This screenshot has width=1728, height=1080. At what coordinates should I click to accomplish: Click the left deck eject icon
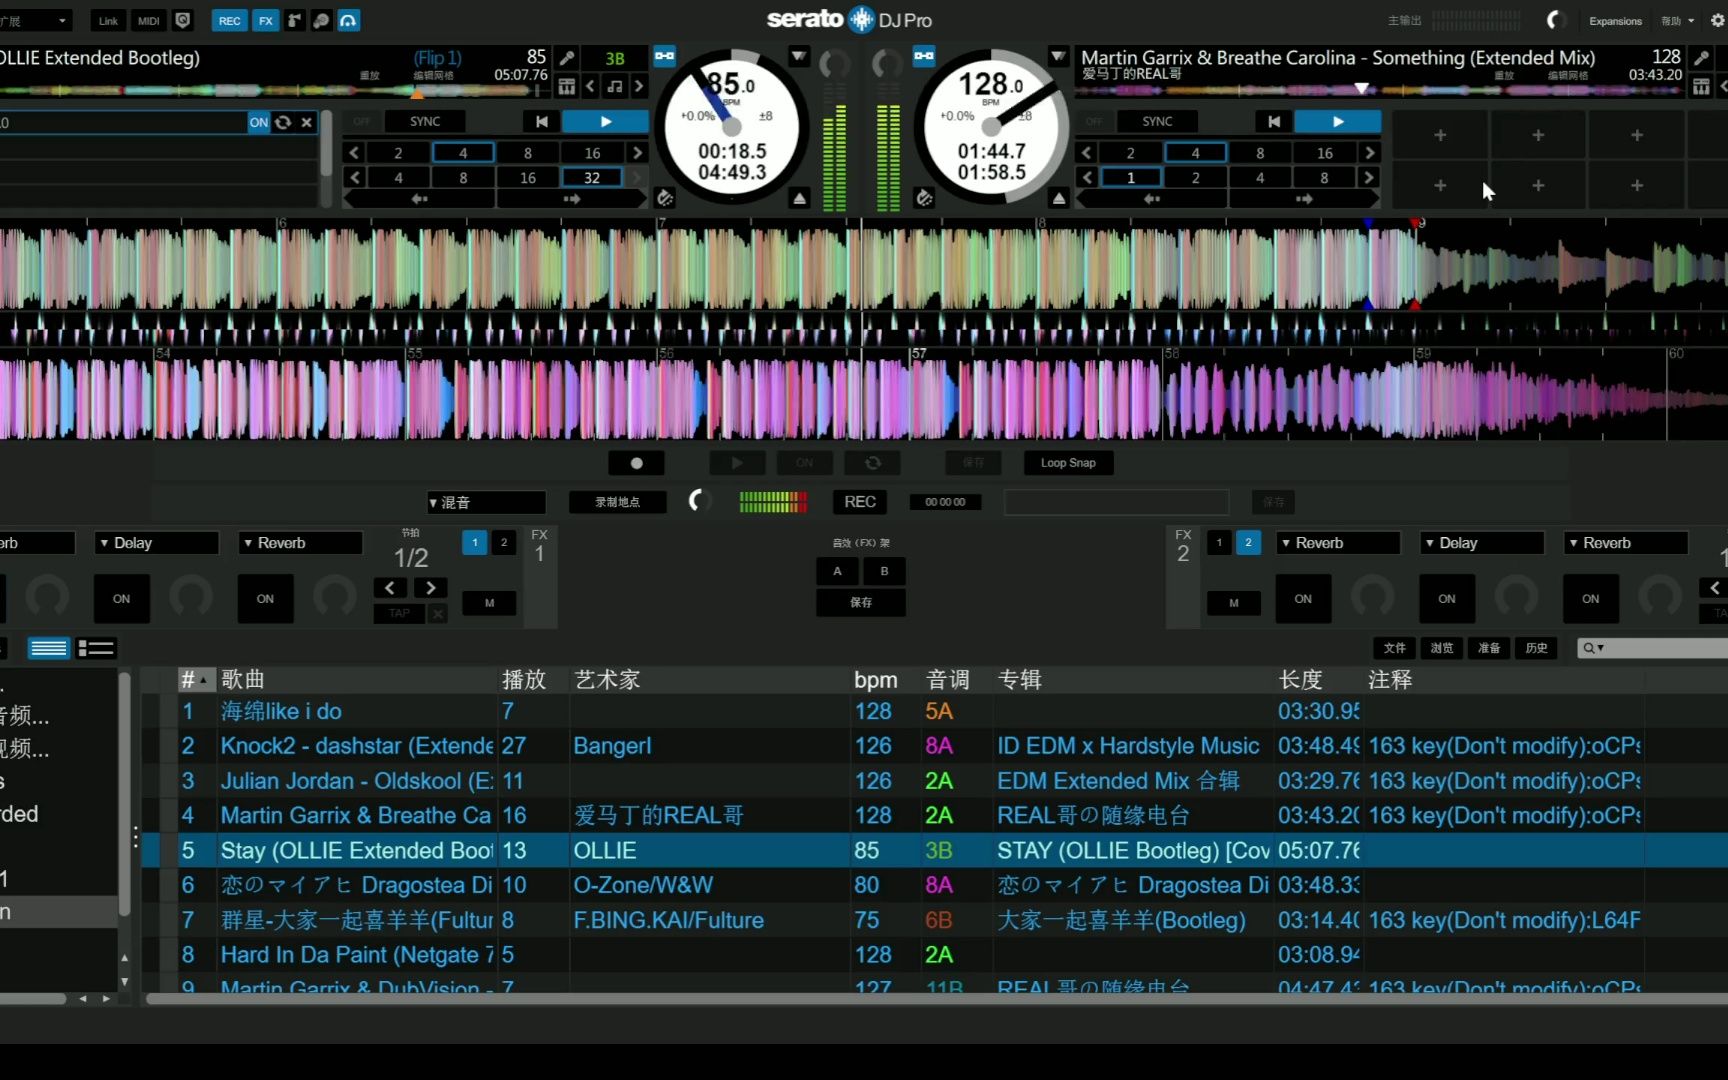(x=799, y=198)
